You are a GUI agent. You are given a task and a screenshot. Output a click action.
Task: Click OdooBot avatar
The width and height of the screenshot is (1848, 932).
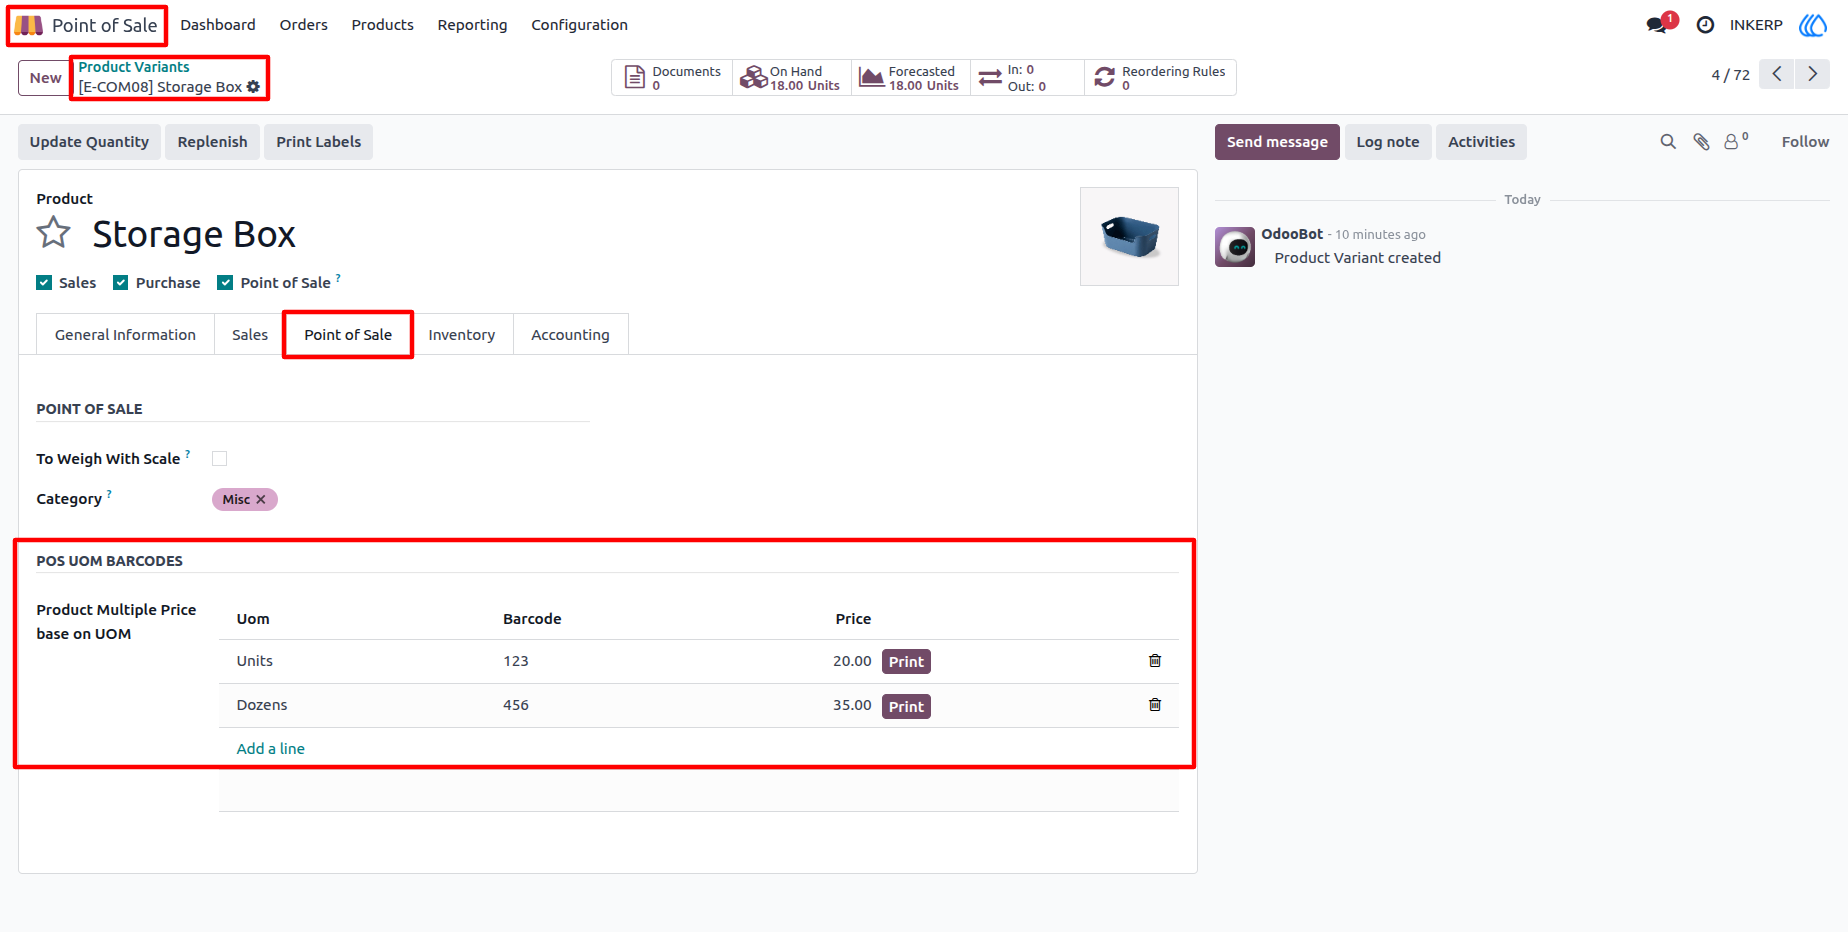coord(1235,247)
